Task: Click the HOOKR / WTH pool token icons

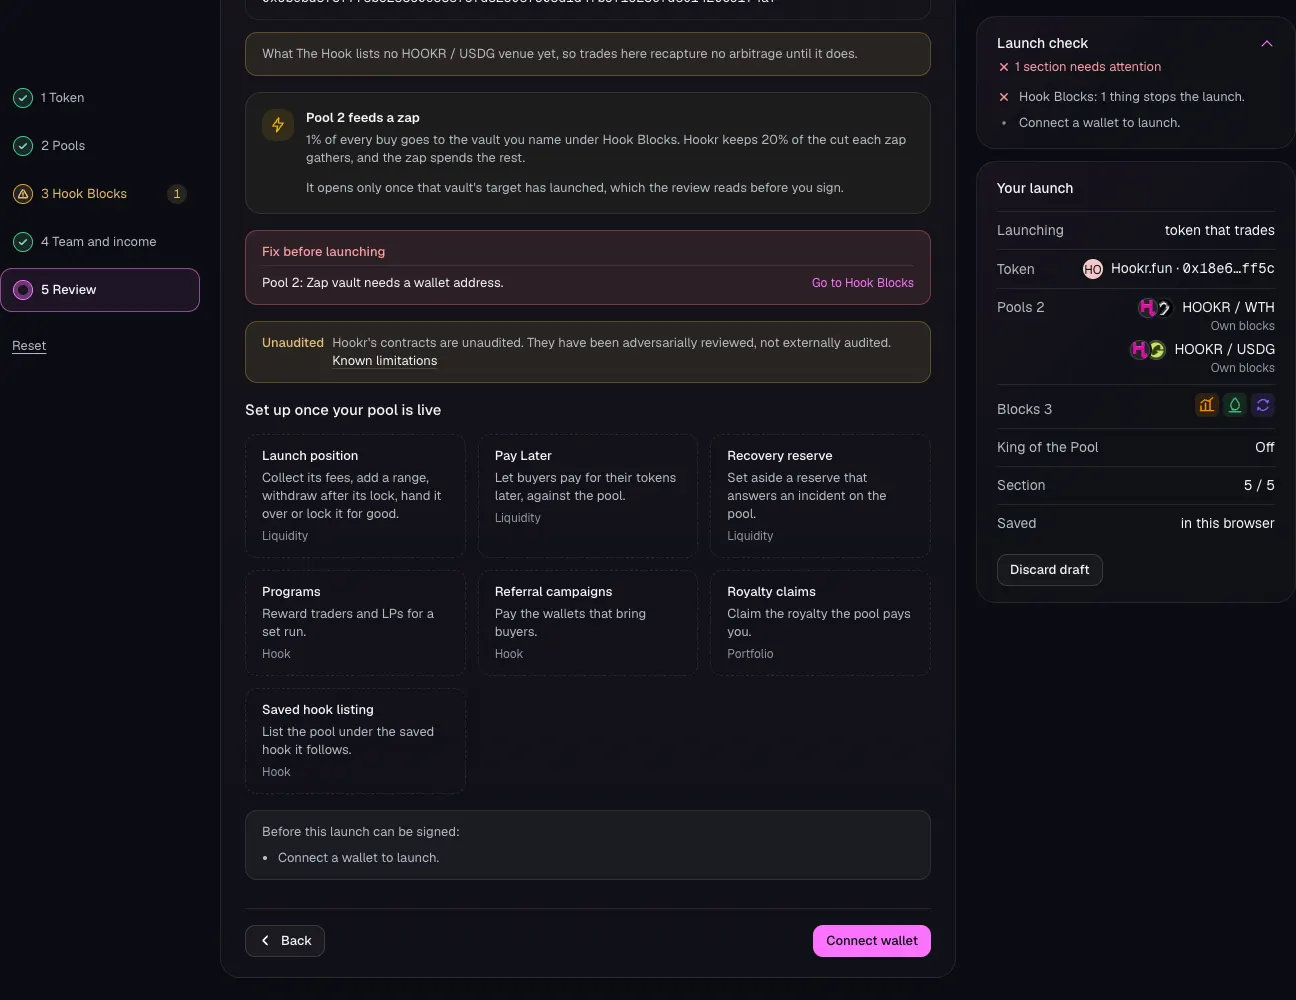Action: [x=1155, y=307]
